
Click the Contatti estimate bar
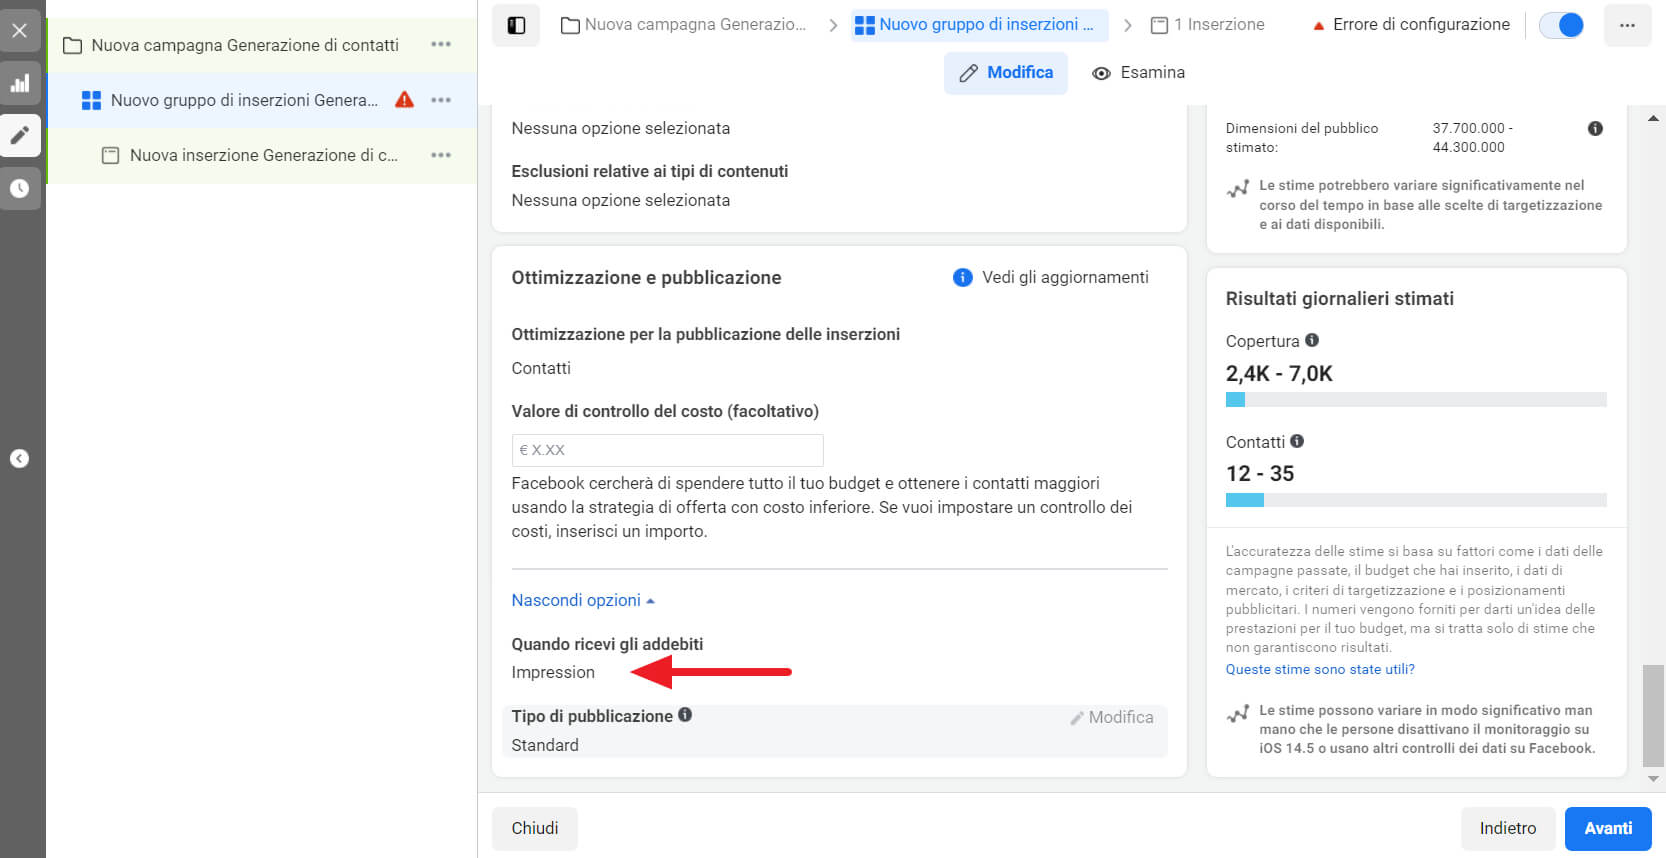coord(1416,500)
